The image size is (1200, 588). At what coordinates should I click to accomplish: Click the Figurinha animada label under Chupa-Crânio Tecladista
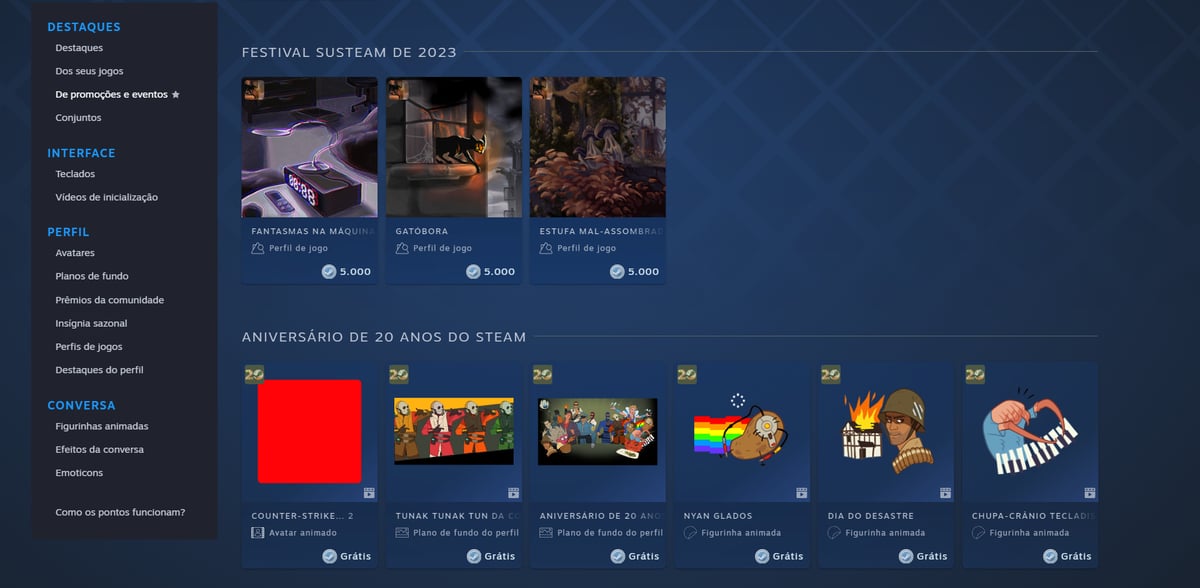pos(1030,533)
